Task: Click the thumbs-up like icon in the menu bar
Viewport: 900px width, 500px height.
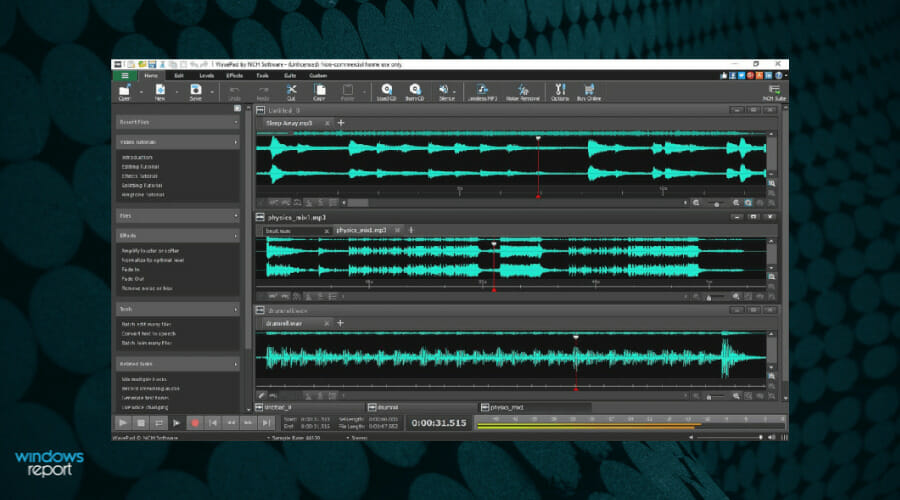Action: [724, 75]
